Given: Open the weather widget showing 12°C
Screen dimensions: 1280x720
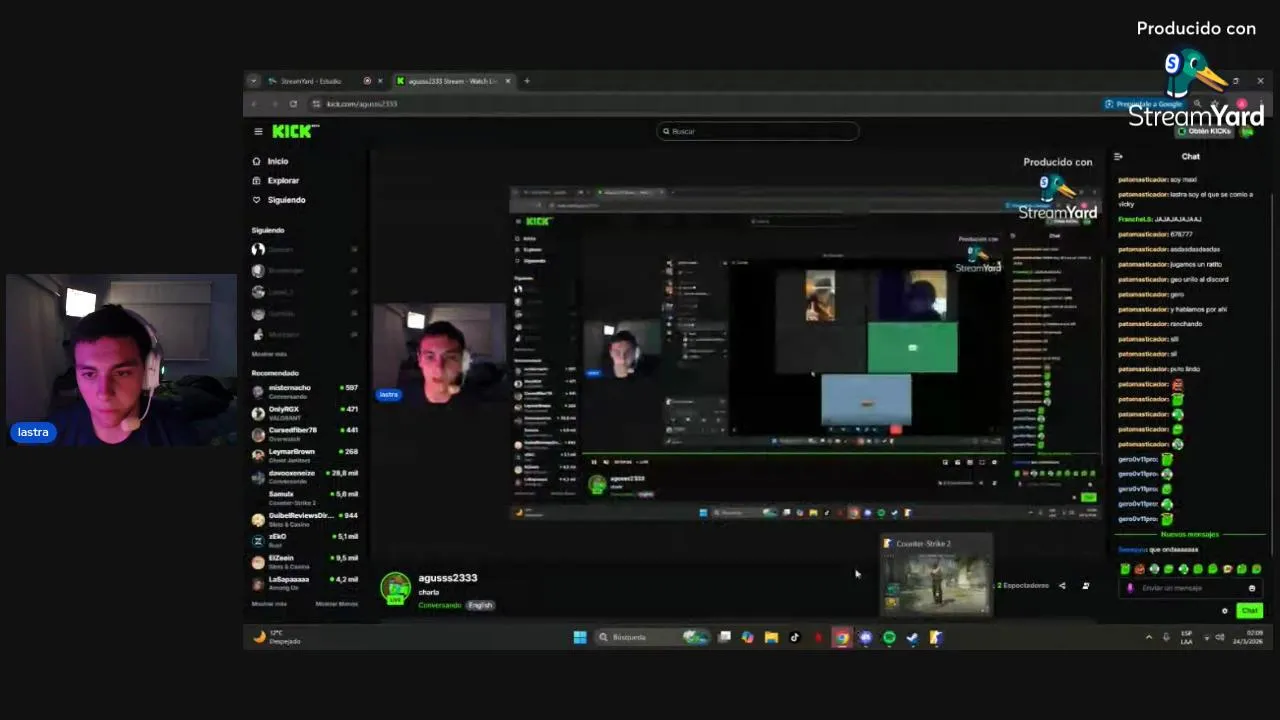Looking at the screenshot, I should point(277,637).
